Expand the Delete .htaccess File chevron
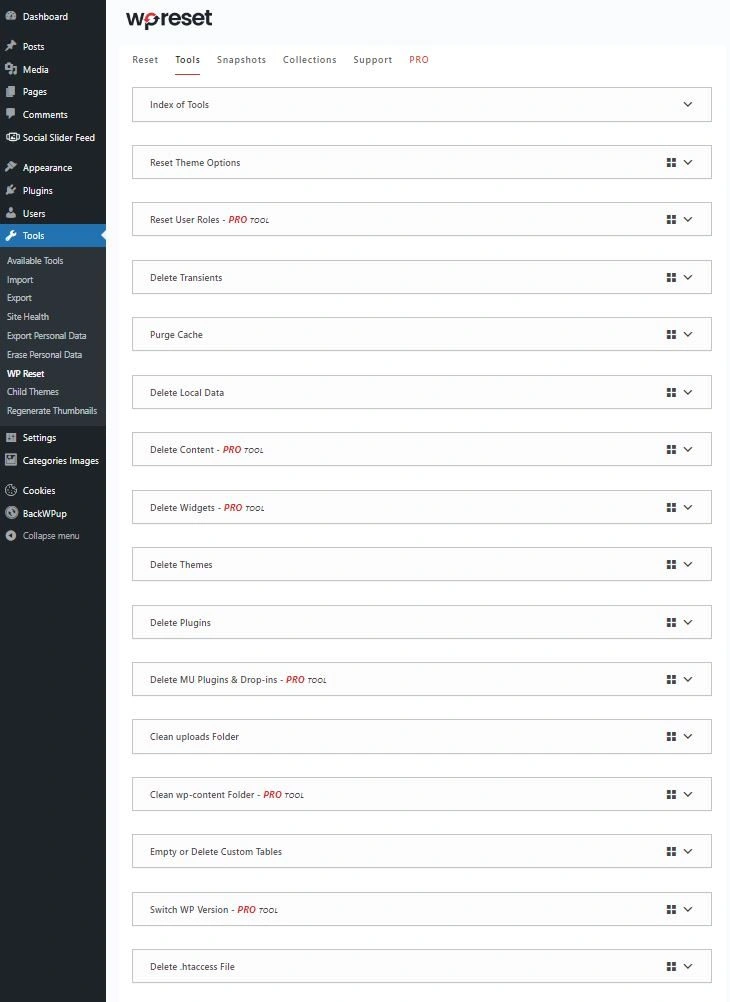Viewport: 730px width, 1002px height. 688,967
